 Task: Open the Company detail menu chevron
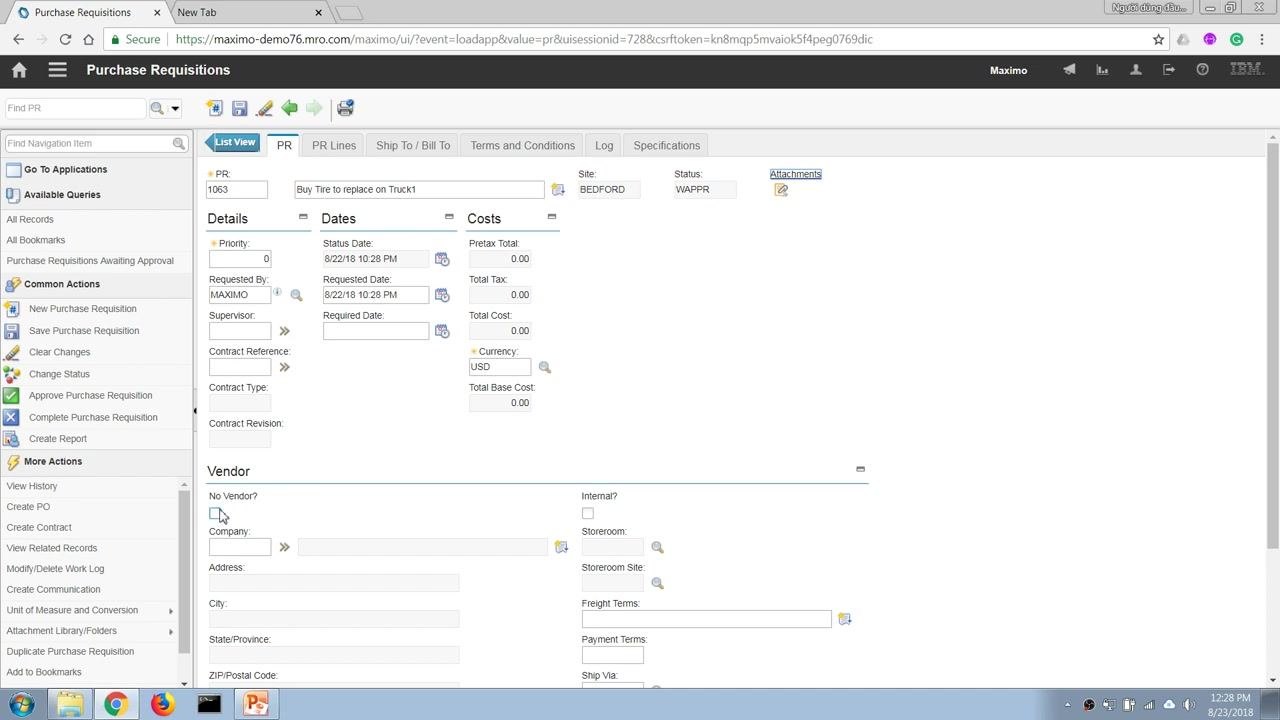pos(284,548)
